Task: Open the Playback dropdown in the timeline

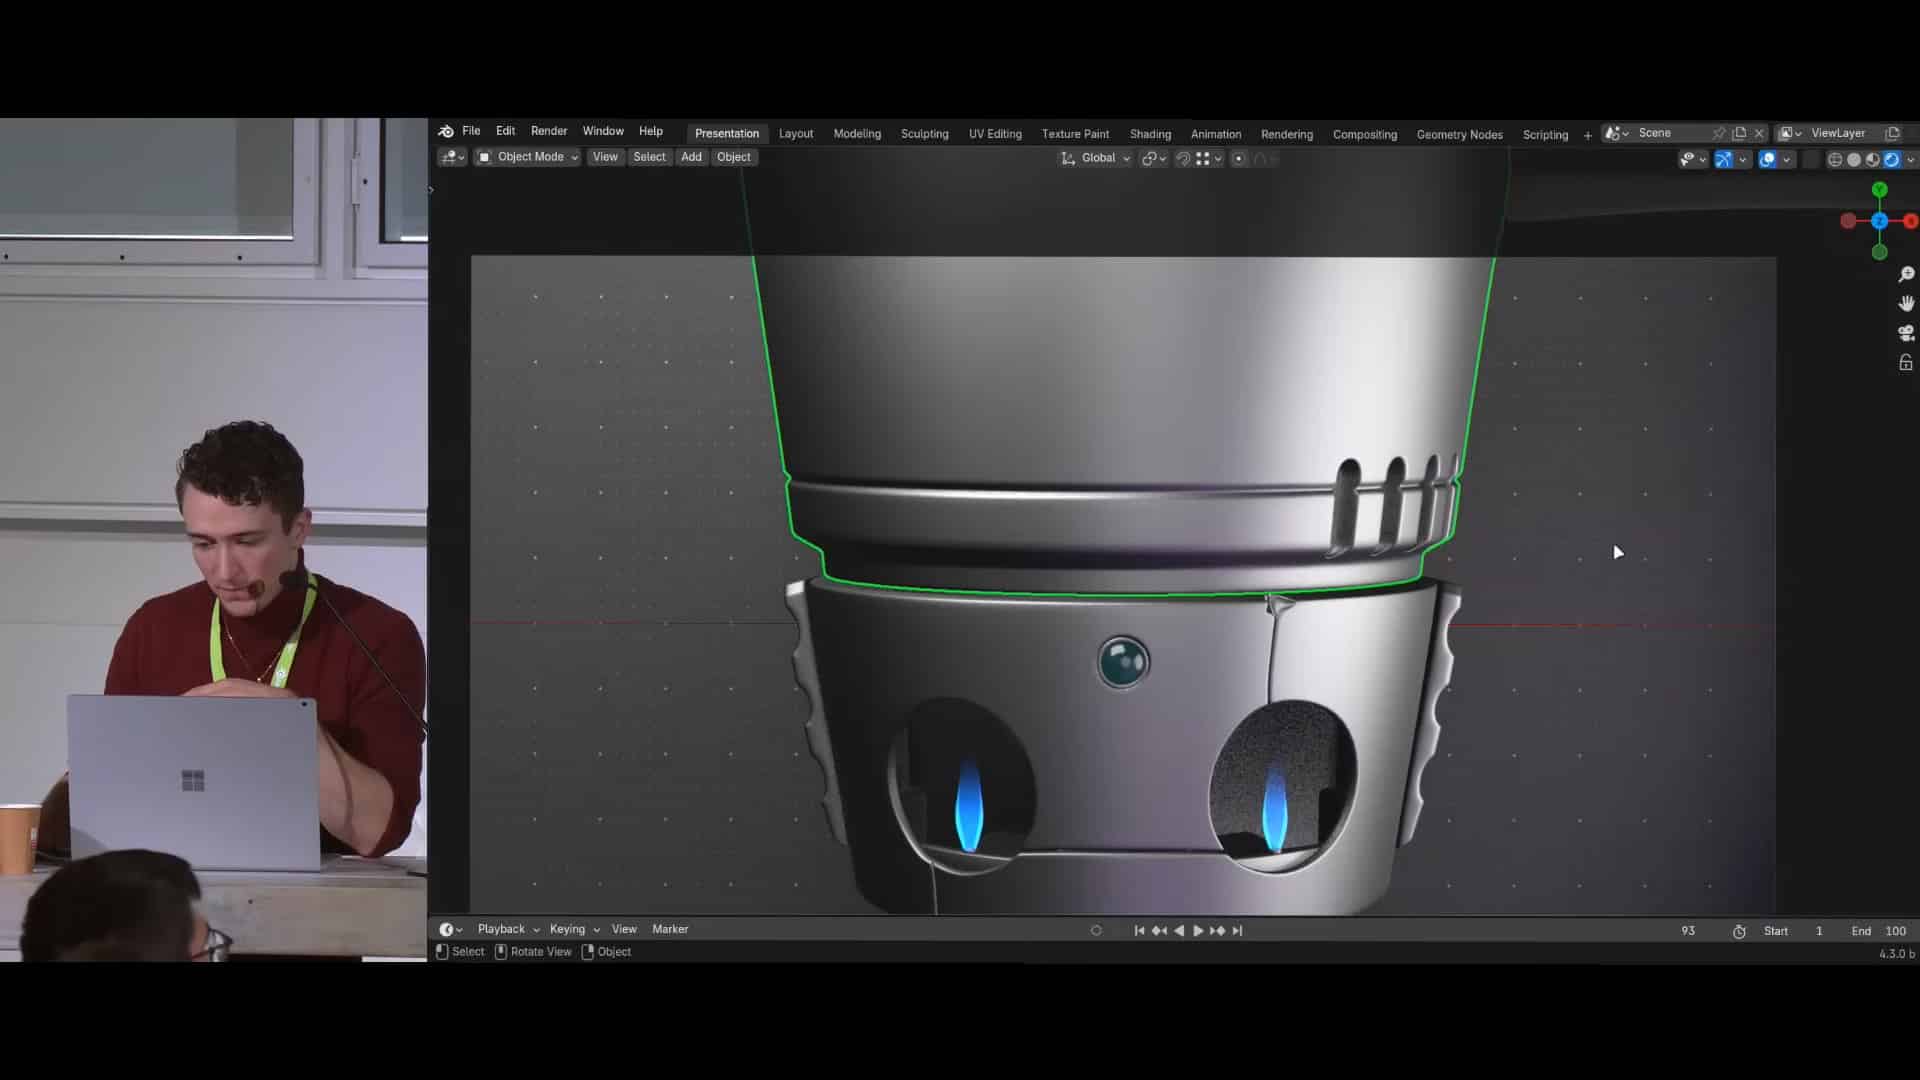Action: pos(502,929)
